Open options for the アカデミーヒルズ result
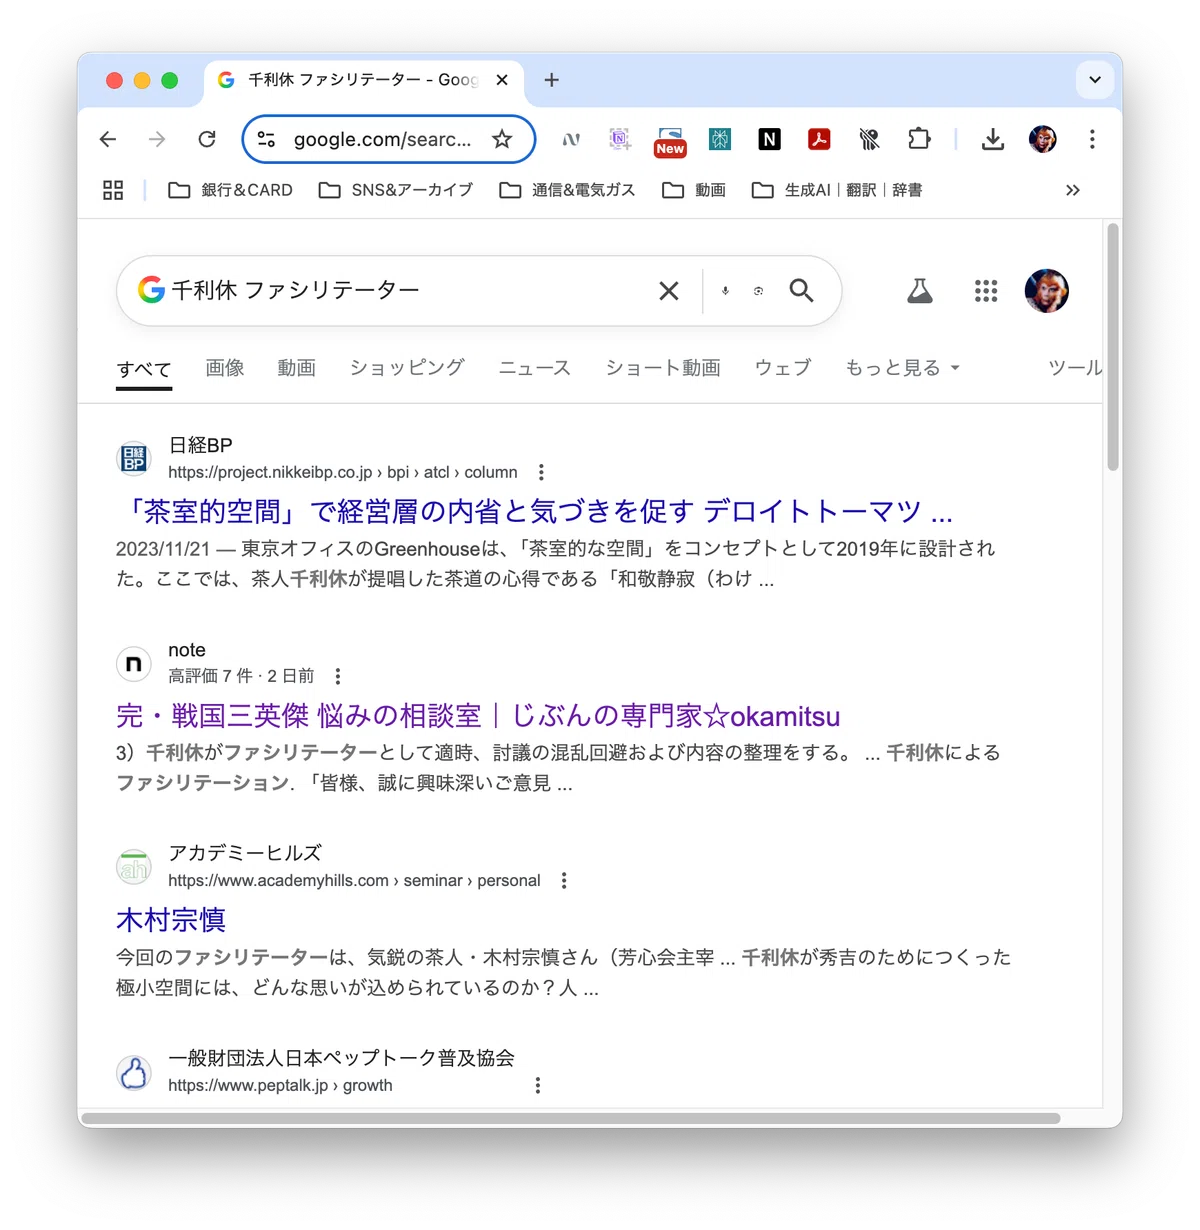1200x1230 pixels. 564,880
